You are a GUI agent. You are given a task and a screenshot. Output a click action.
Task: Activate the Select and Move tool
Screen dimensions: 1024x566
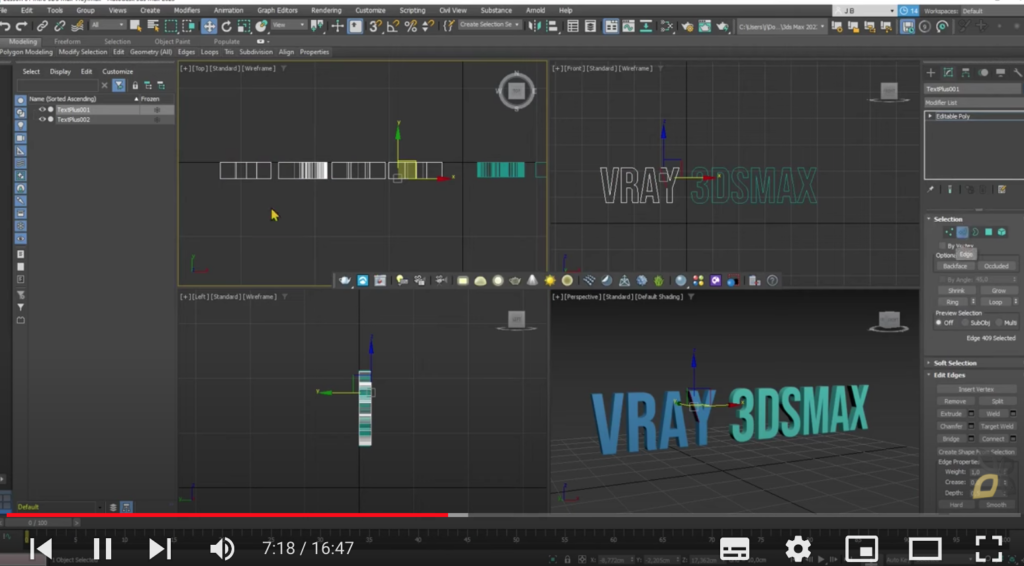(209, 26)
